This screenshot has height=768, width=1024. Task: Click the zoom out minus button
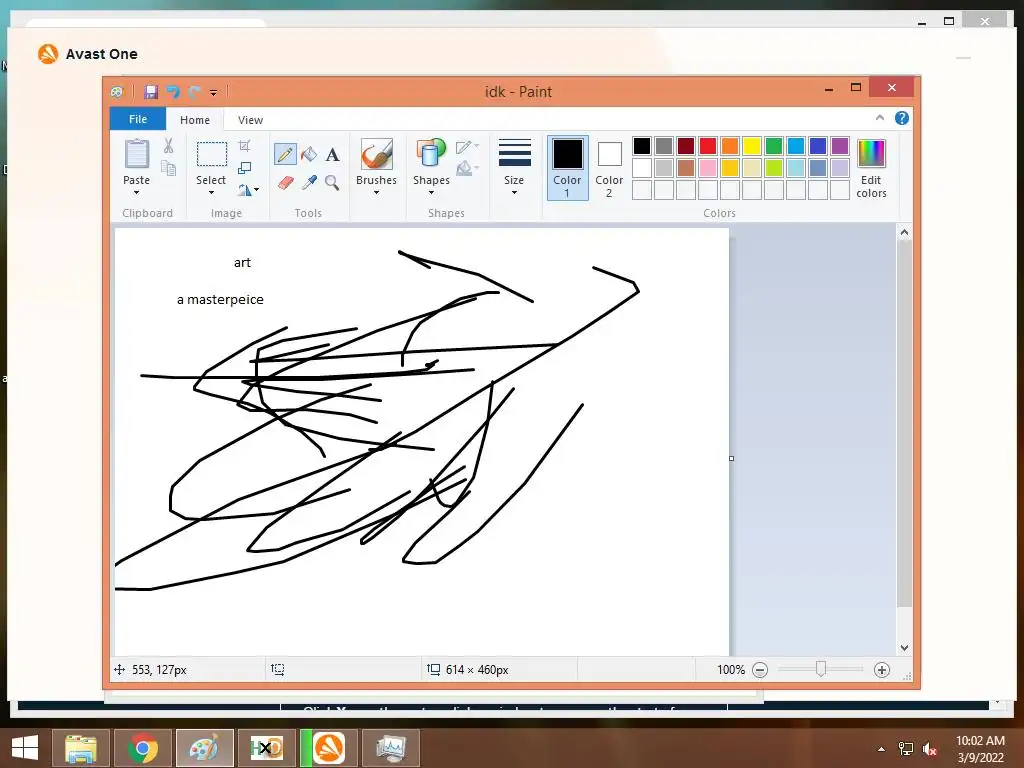760,670
